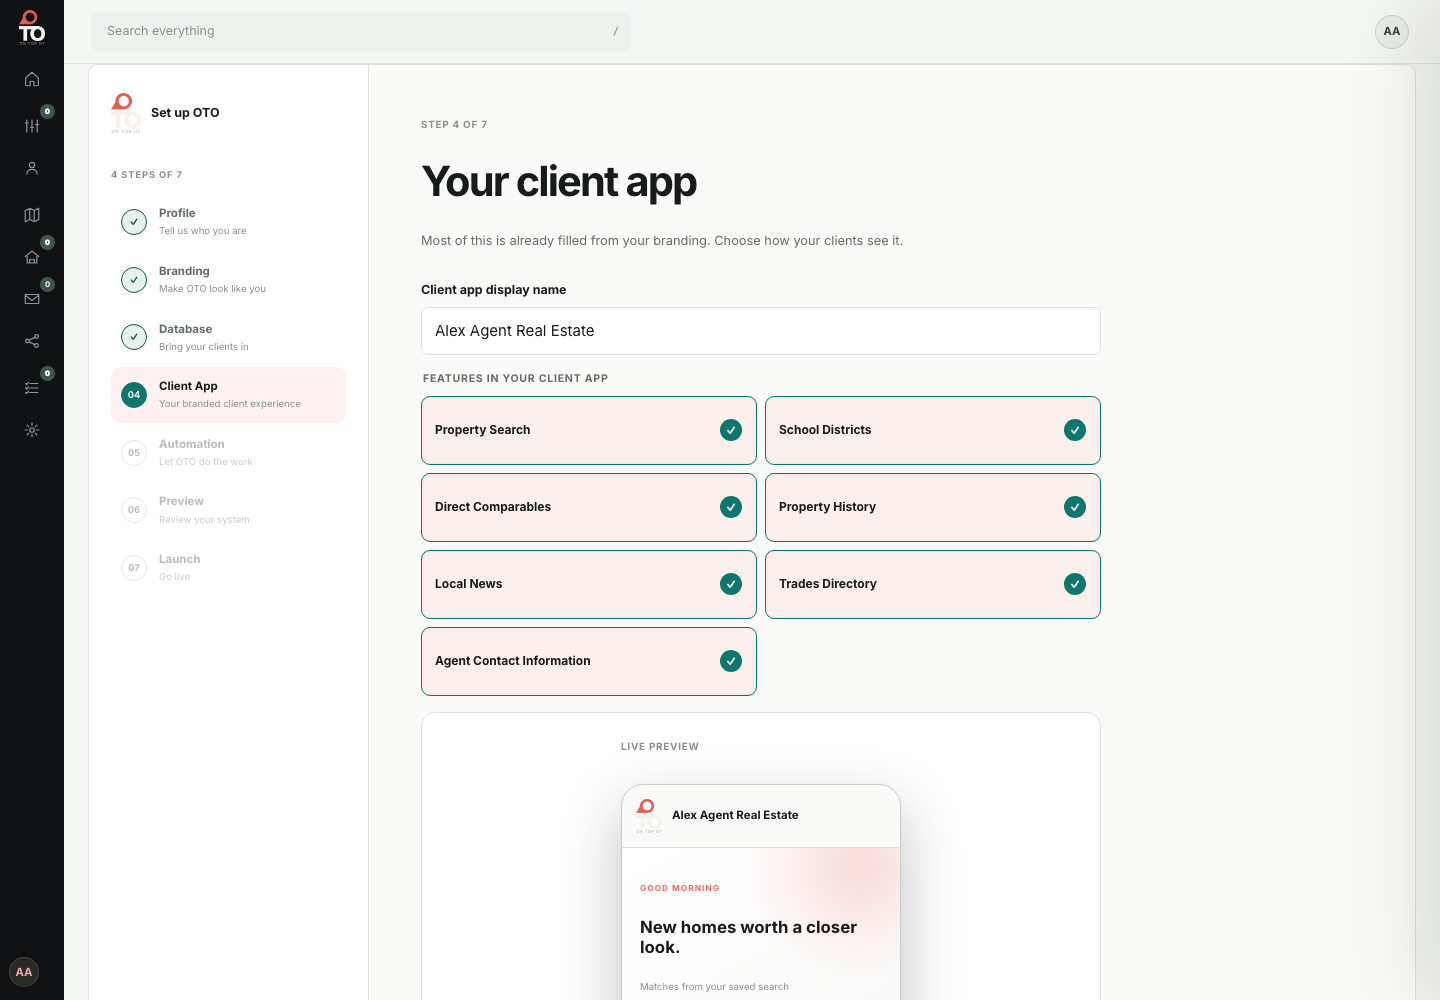Toggle the Agent Contact Information feature
This screenshot has height=1000, width=1440.
(x=589, y=661)
